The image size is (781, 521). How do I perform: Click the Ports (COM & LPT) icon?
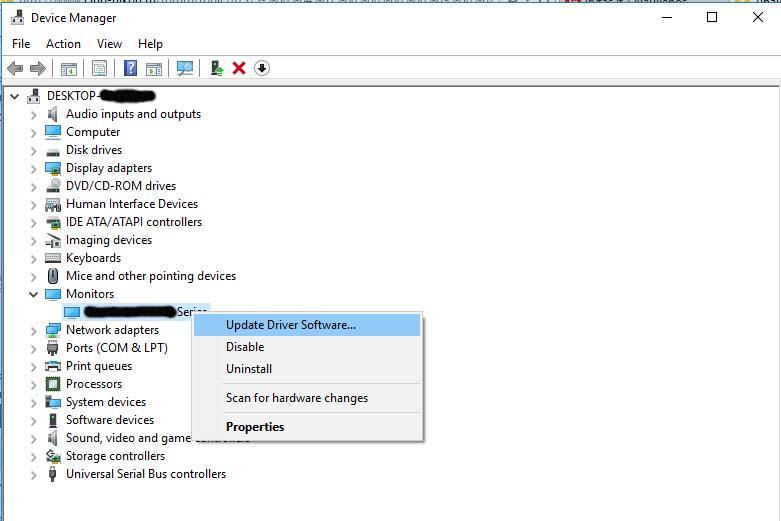click(52, 348)
